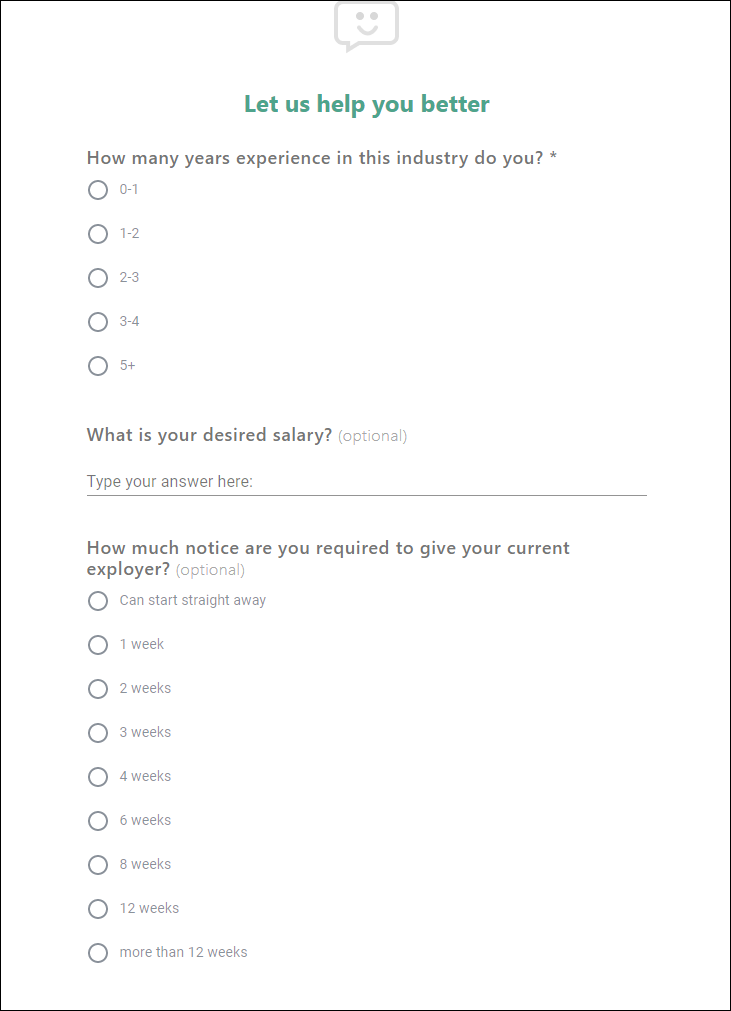731x1011 pixels.
Task: Select the 8 weeks notice radio button
Action: (x=98, y=865)
